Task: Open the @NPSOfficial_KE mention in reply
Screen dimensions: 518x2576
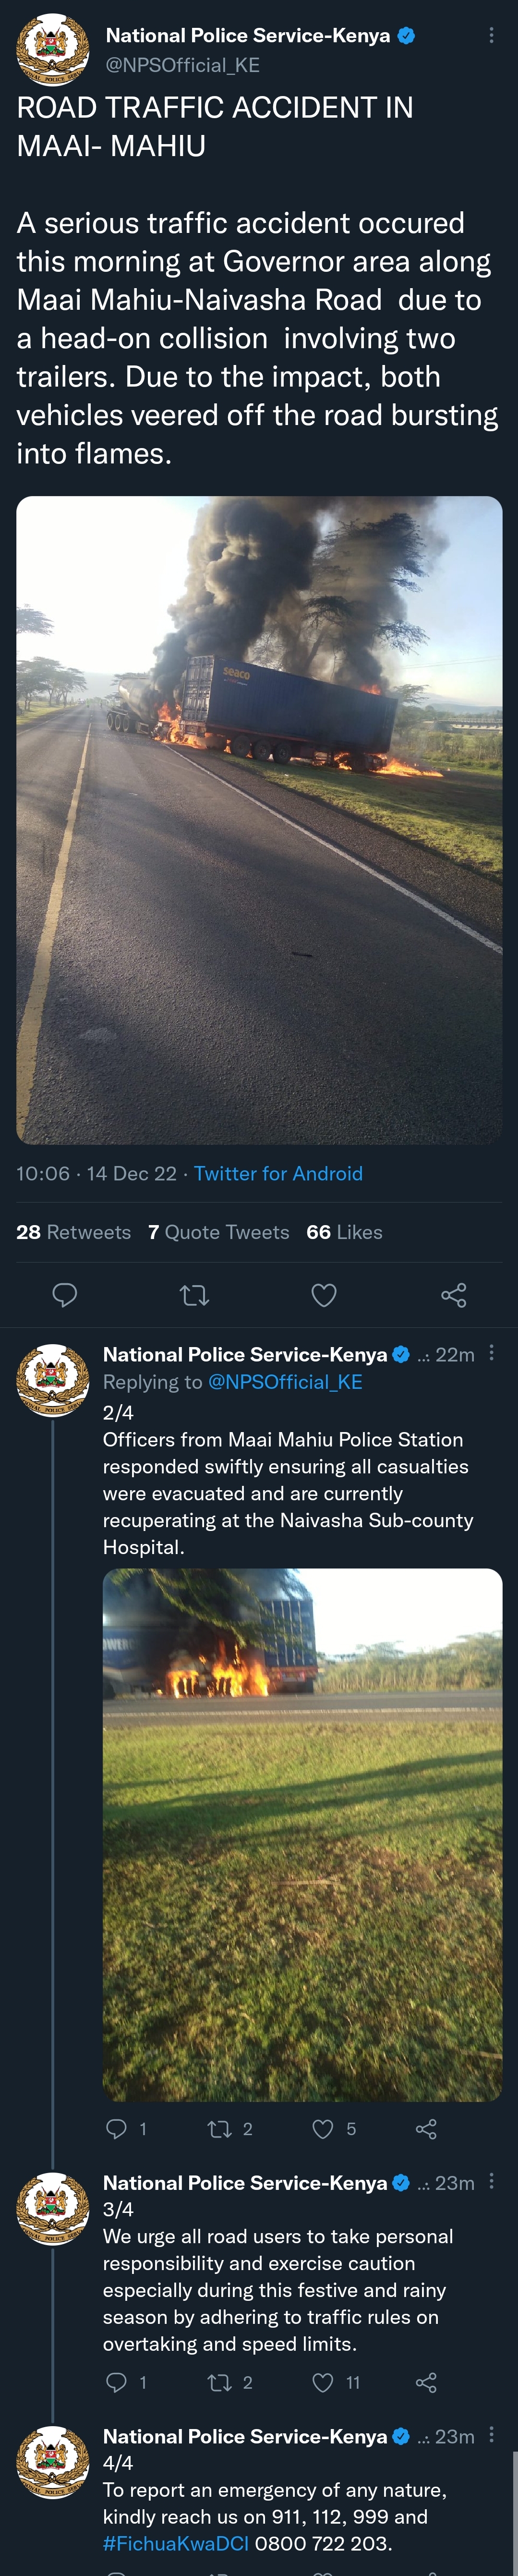Action: 285,1381
